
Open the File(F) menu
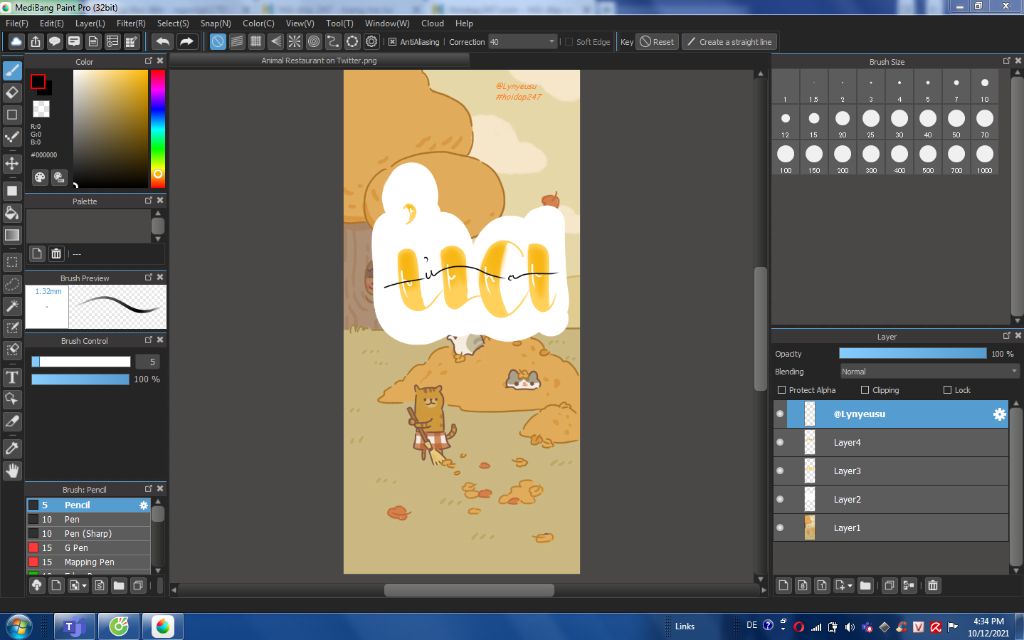[17, 23]
